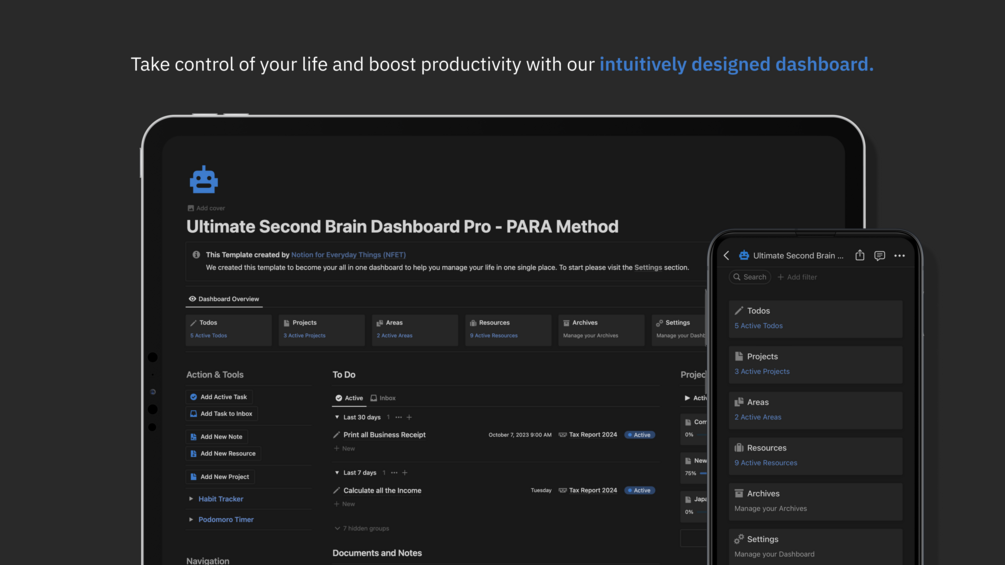This screenshot has width=1005, height=565.
Task: Click the Add Active Task button
Action: pos(219,397)
